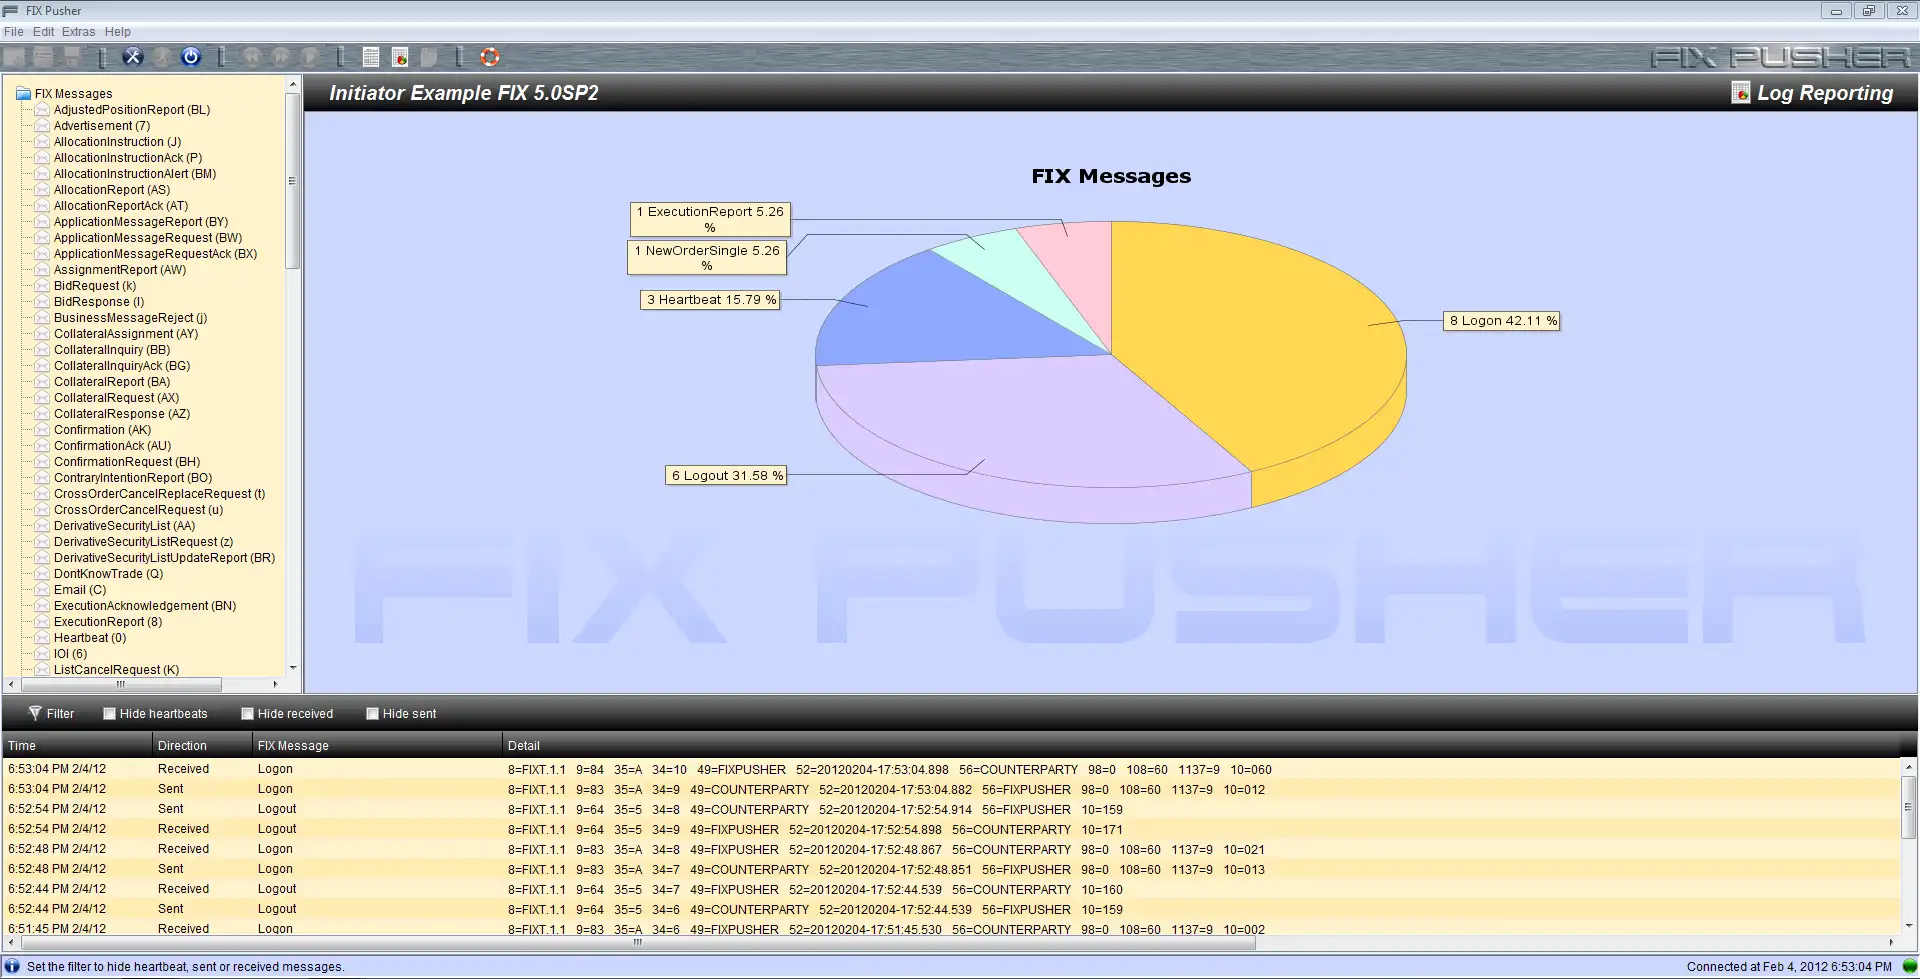This screenshot has width=1920, height=979.
Task: Tick the Hide received checkbox
Action: point(248,714)
